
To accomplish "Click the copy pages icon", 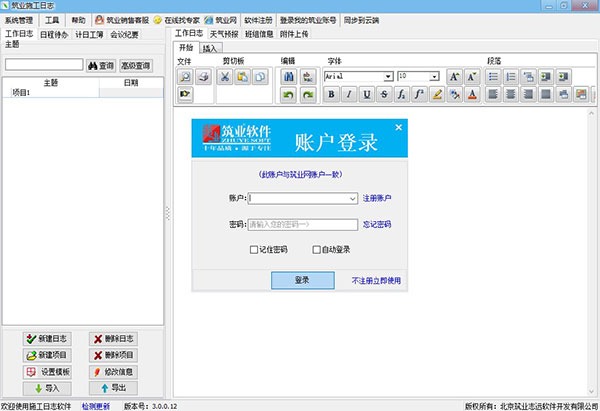I will [x=260, y=77].
